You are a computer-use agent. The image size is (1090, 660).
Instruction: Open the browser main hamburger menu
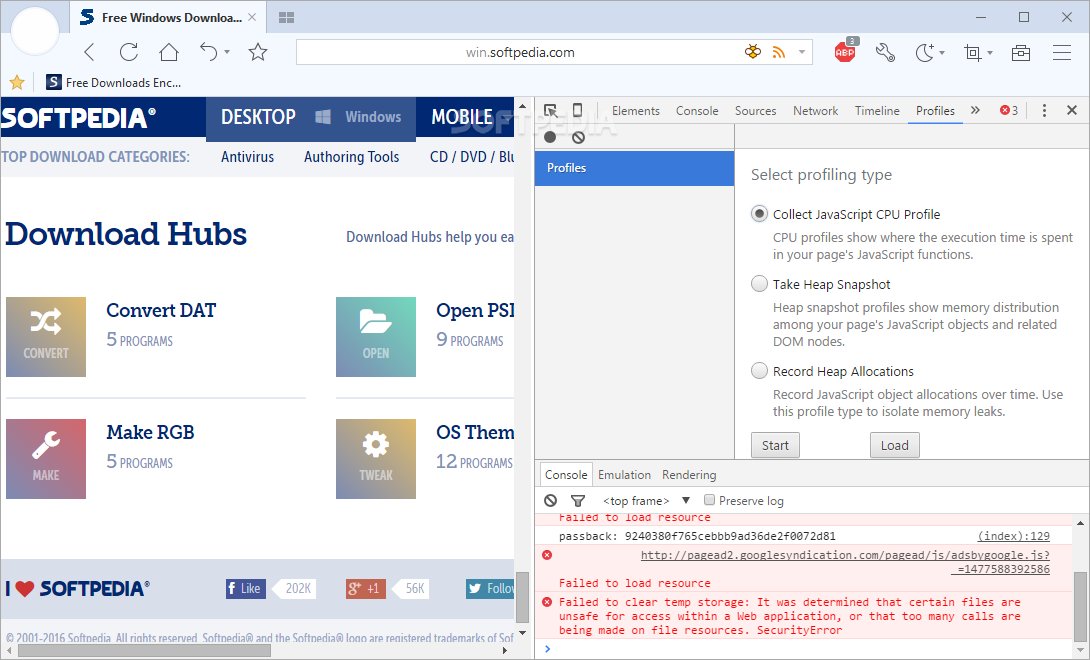click(x=1061, y=52)
